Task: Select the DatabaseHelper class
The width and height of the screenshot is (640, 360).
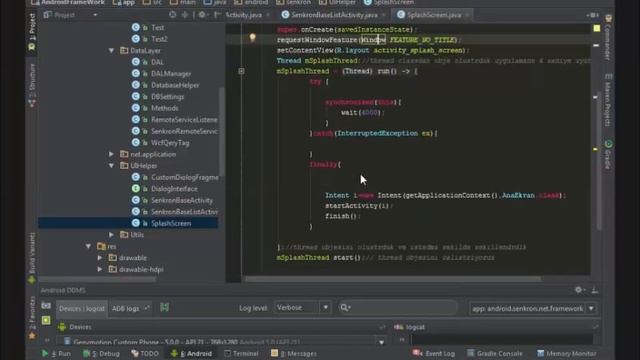Action: 175,85
